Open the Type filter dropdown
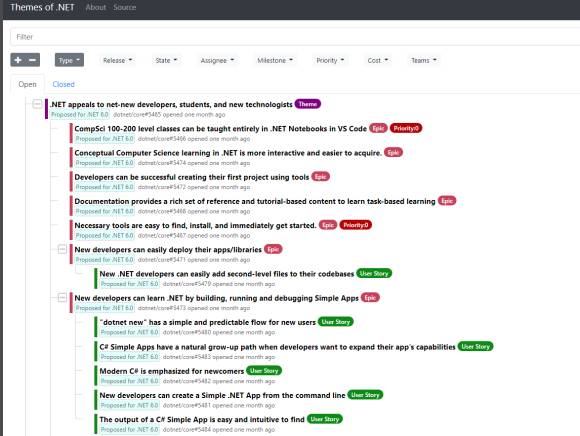This screenshot has width=580, height=436. coord(69,60)
